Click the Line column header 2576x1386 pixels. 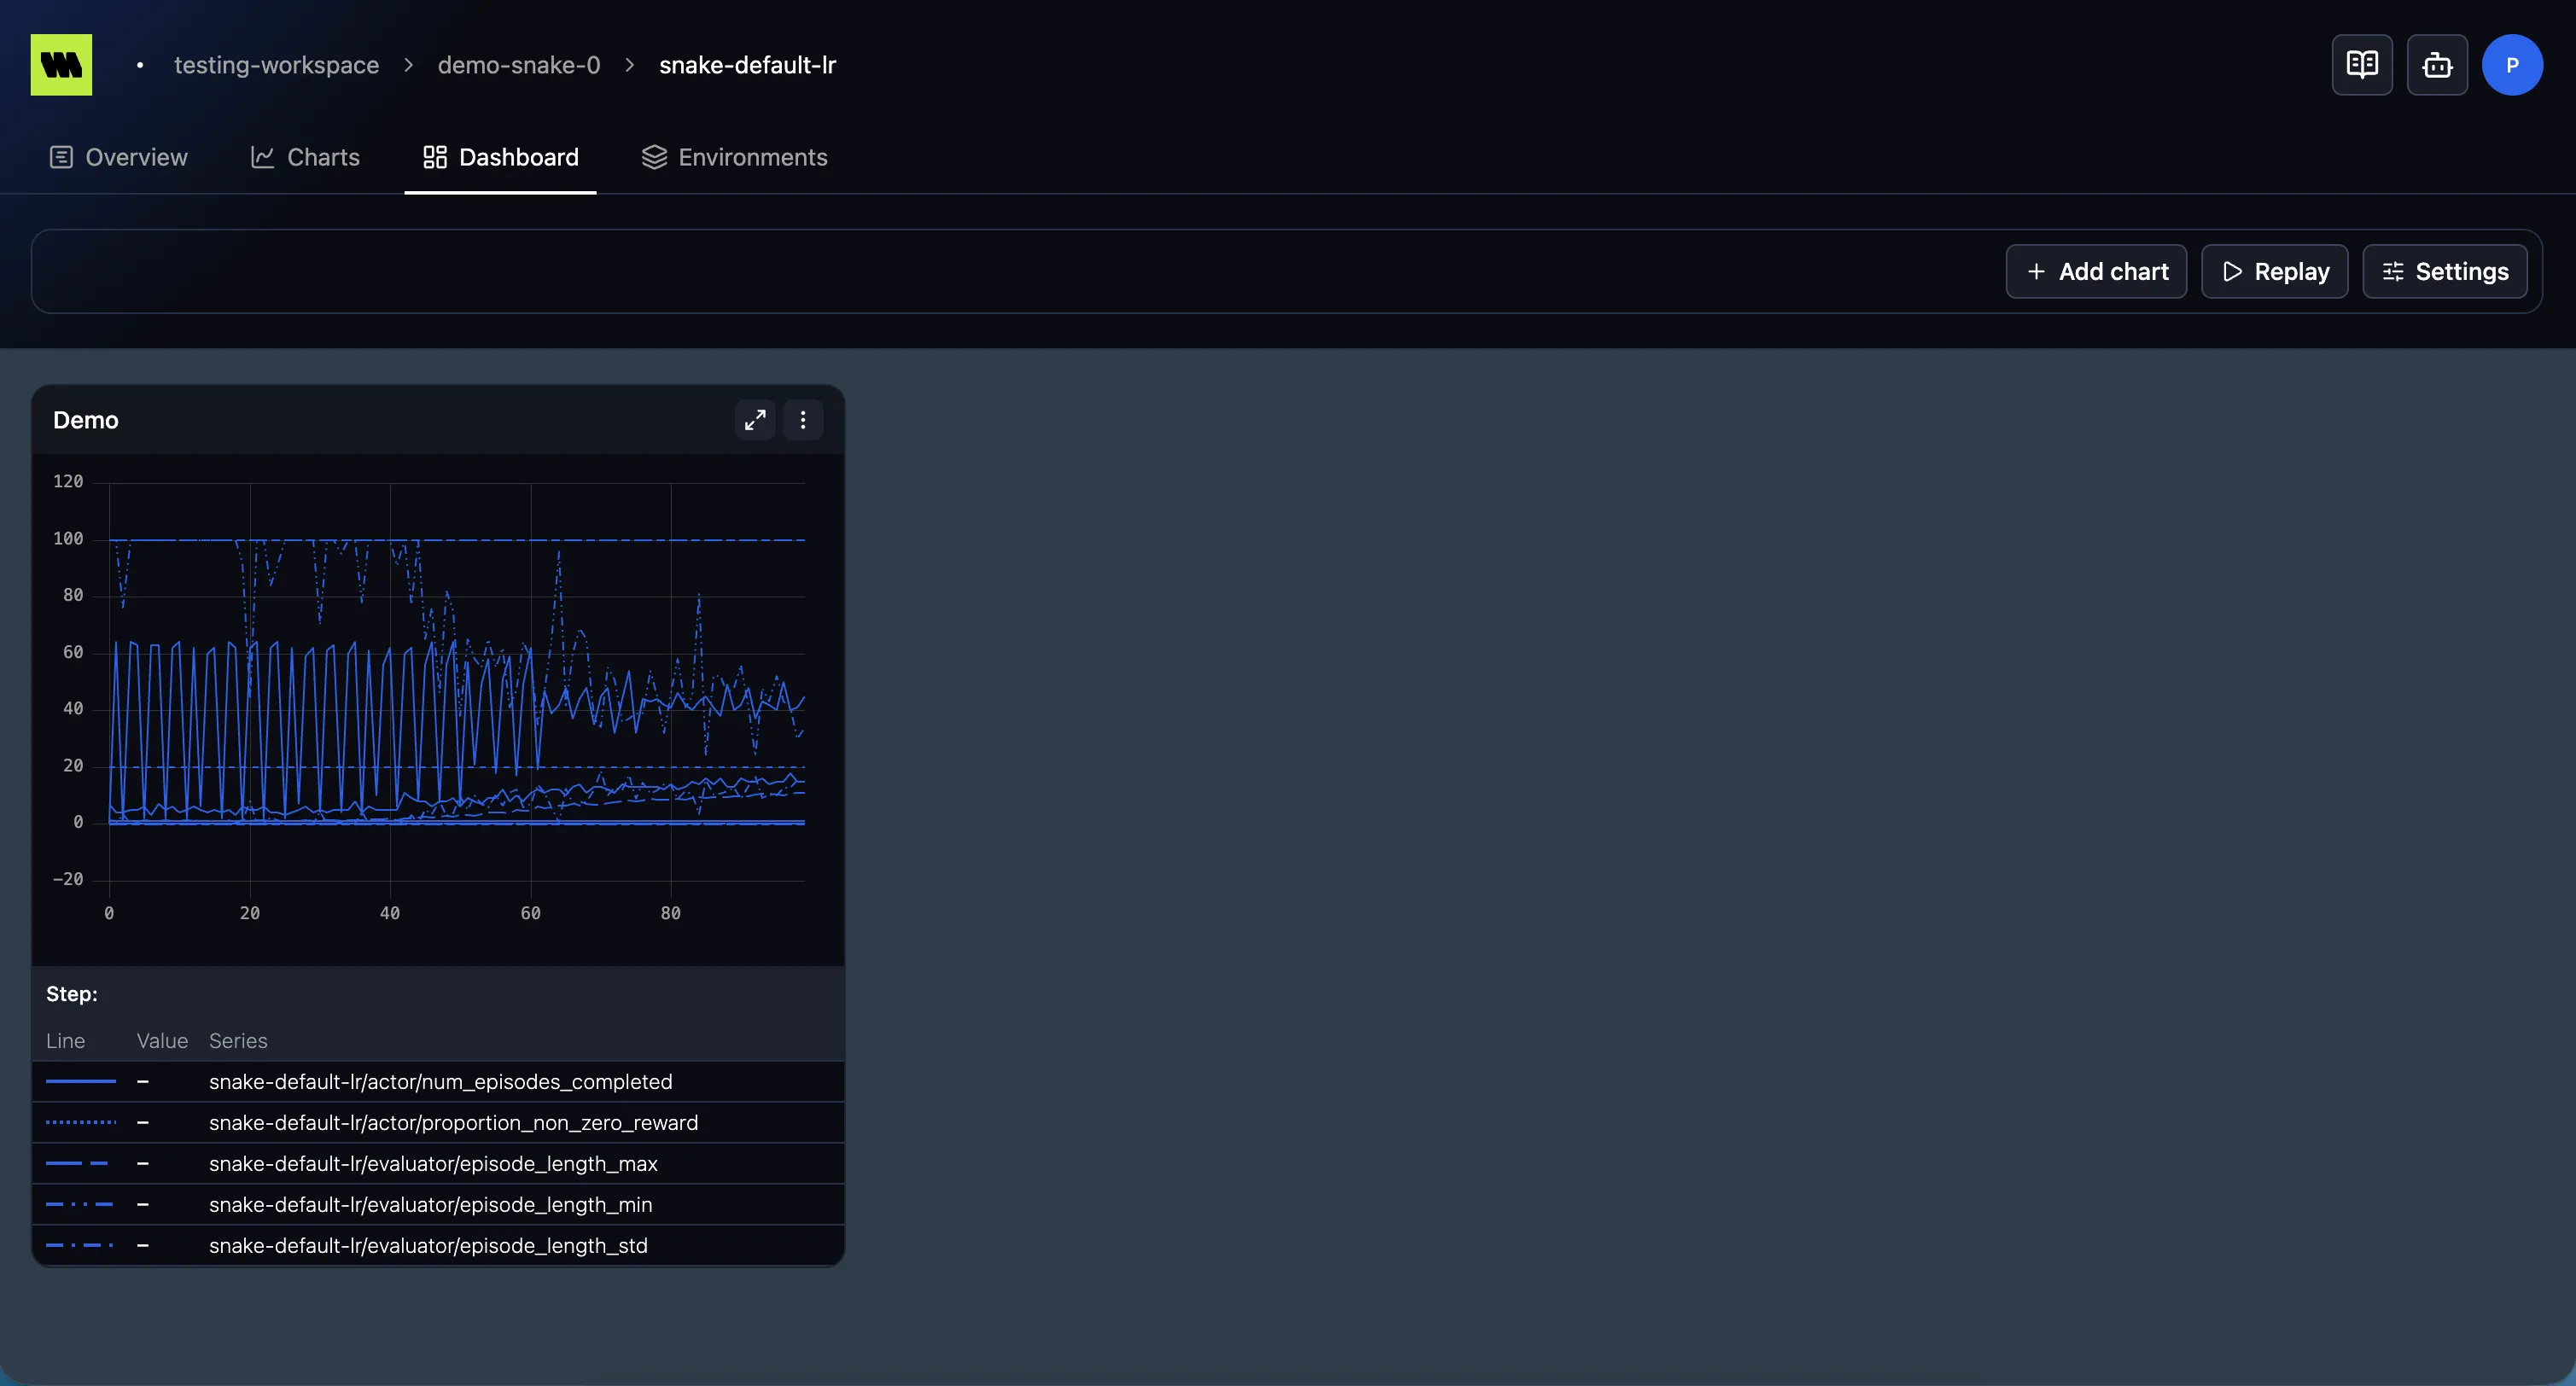pyautogui.click(x=65, y=1041)
